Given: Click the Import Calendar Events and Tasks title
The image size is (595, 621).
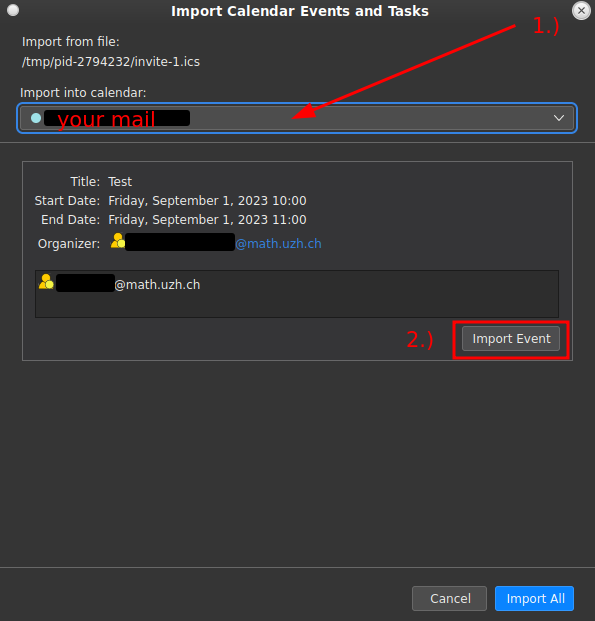Looking at the screenshot, I should click(x=300, y=11).
